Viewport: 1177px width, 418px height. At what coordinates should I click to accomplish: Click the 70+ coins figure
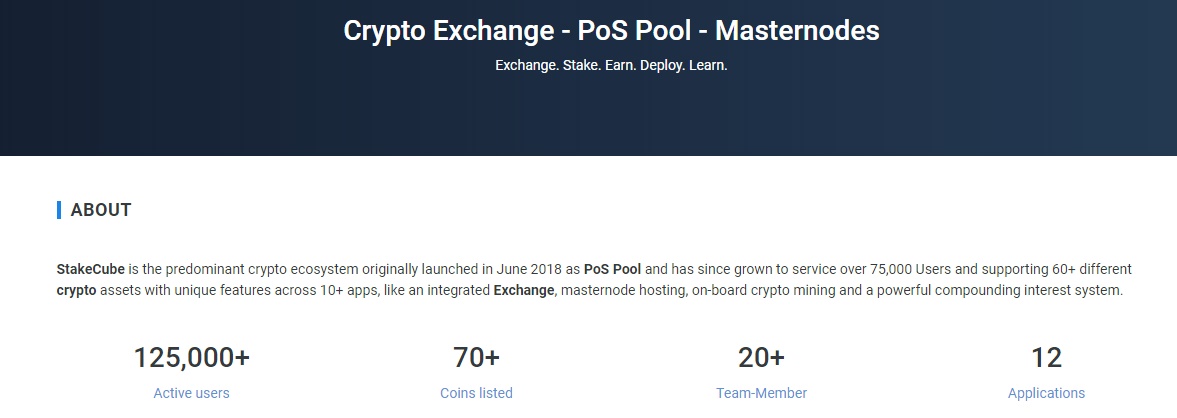(x=476, y=357)
